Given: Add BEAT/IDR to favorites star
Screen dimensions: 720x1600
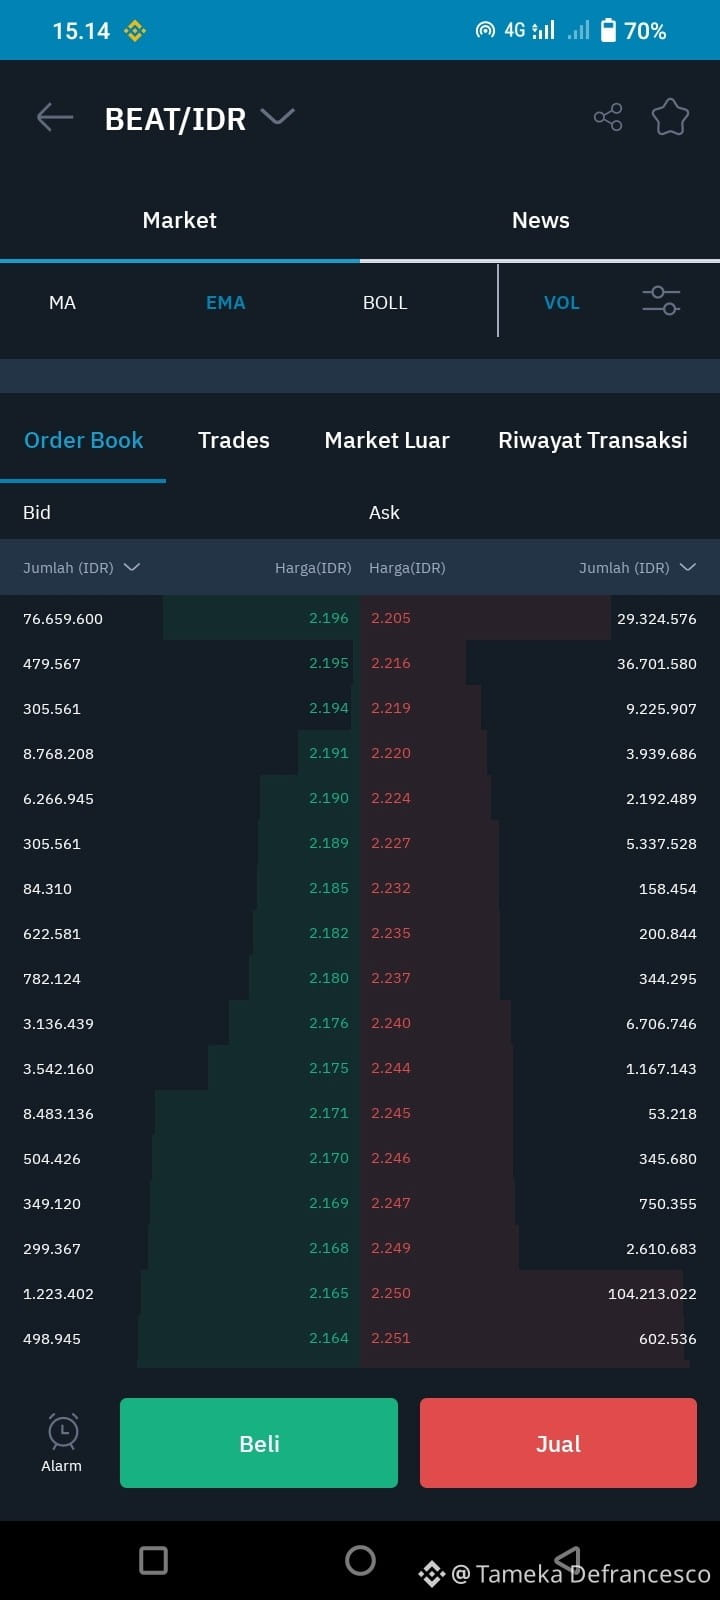Looking at the screenshot, I should pyautogui.click(x=671, y=118).
